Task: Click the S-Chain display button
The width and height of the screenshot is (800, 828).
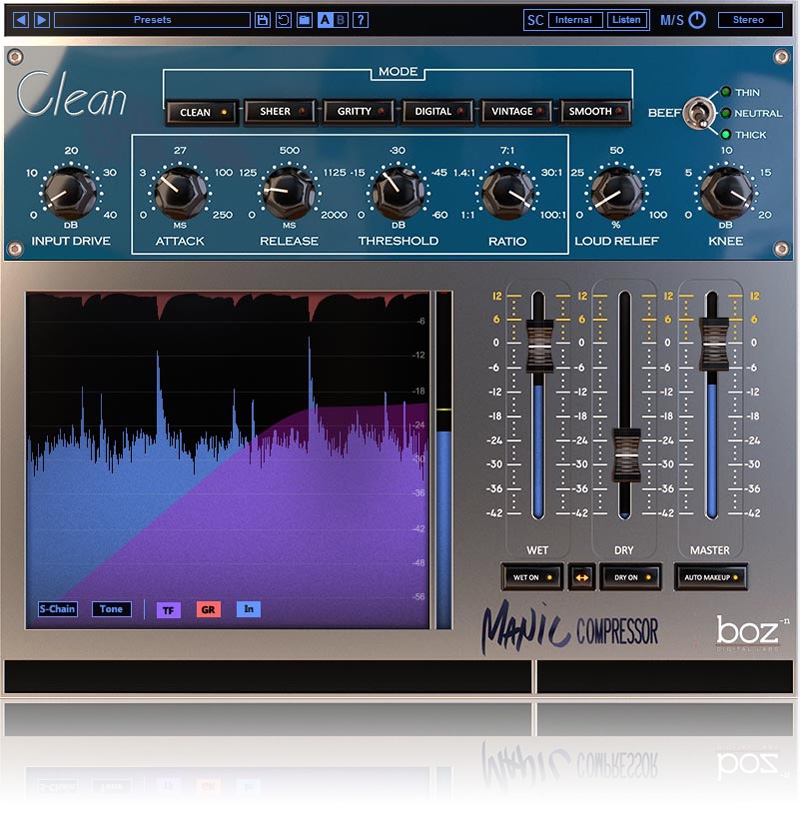Action: [57, 609]
